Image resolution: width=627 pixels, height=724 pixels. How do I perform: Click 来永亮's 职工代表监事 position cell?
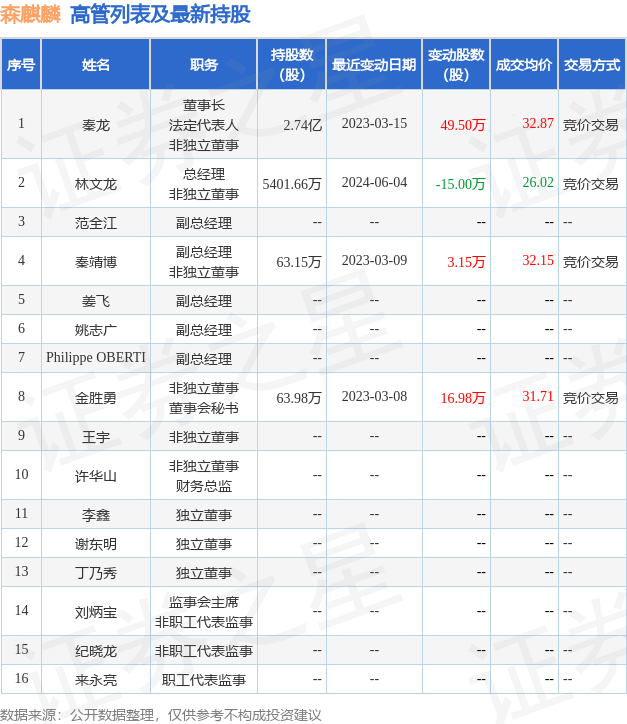tap(204, 680)
